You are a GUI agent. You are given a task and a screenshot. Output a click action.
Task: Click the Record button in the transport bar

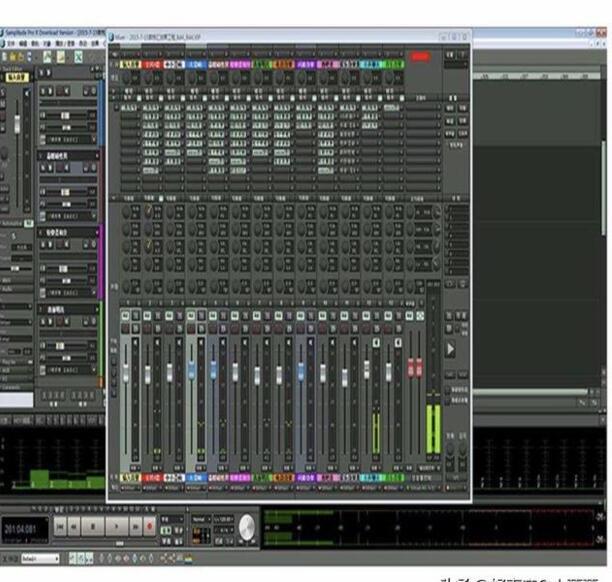149,527
